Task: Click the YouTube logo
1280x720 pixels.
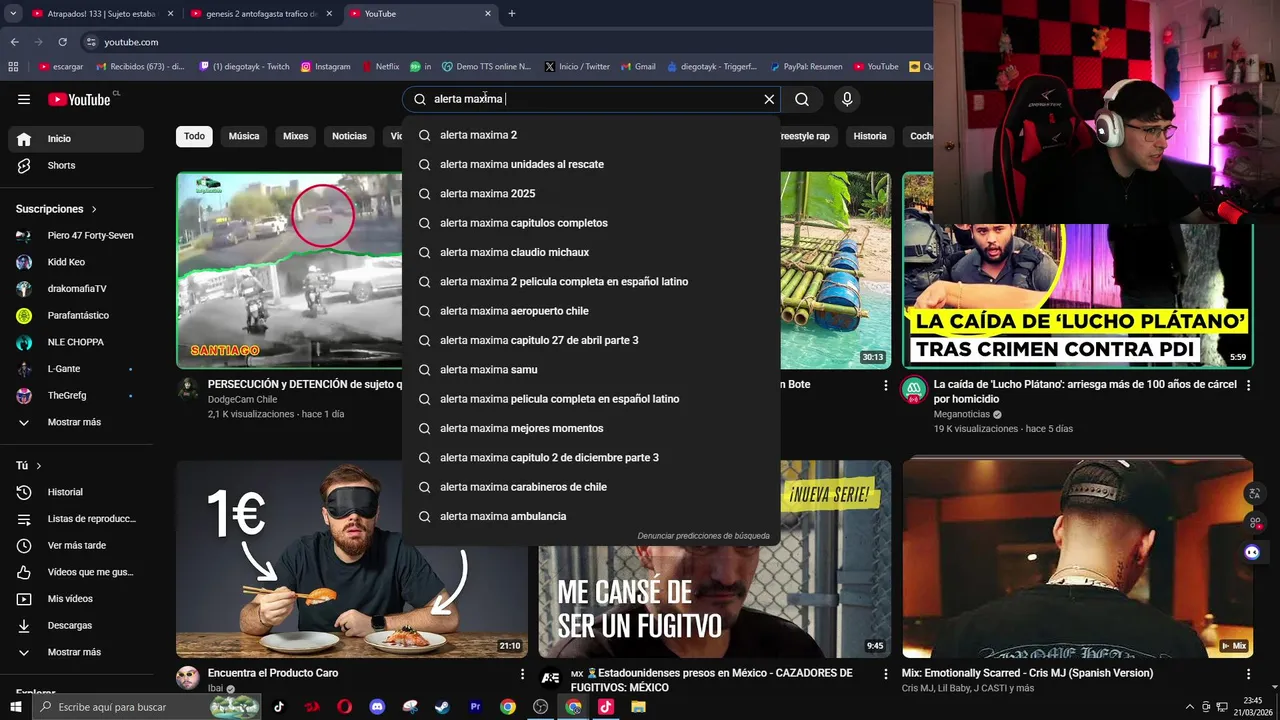Action: click(x=80, y=99)
